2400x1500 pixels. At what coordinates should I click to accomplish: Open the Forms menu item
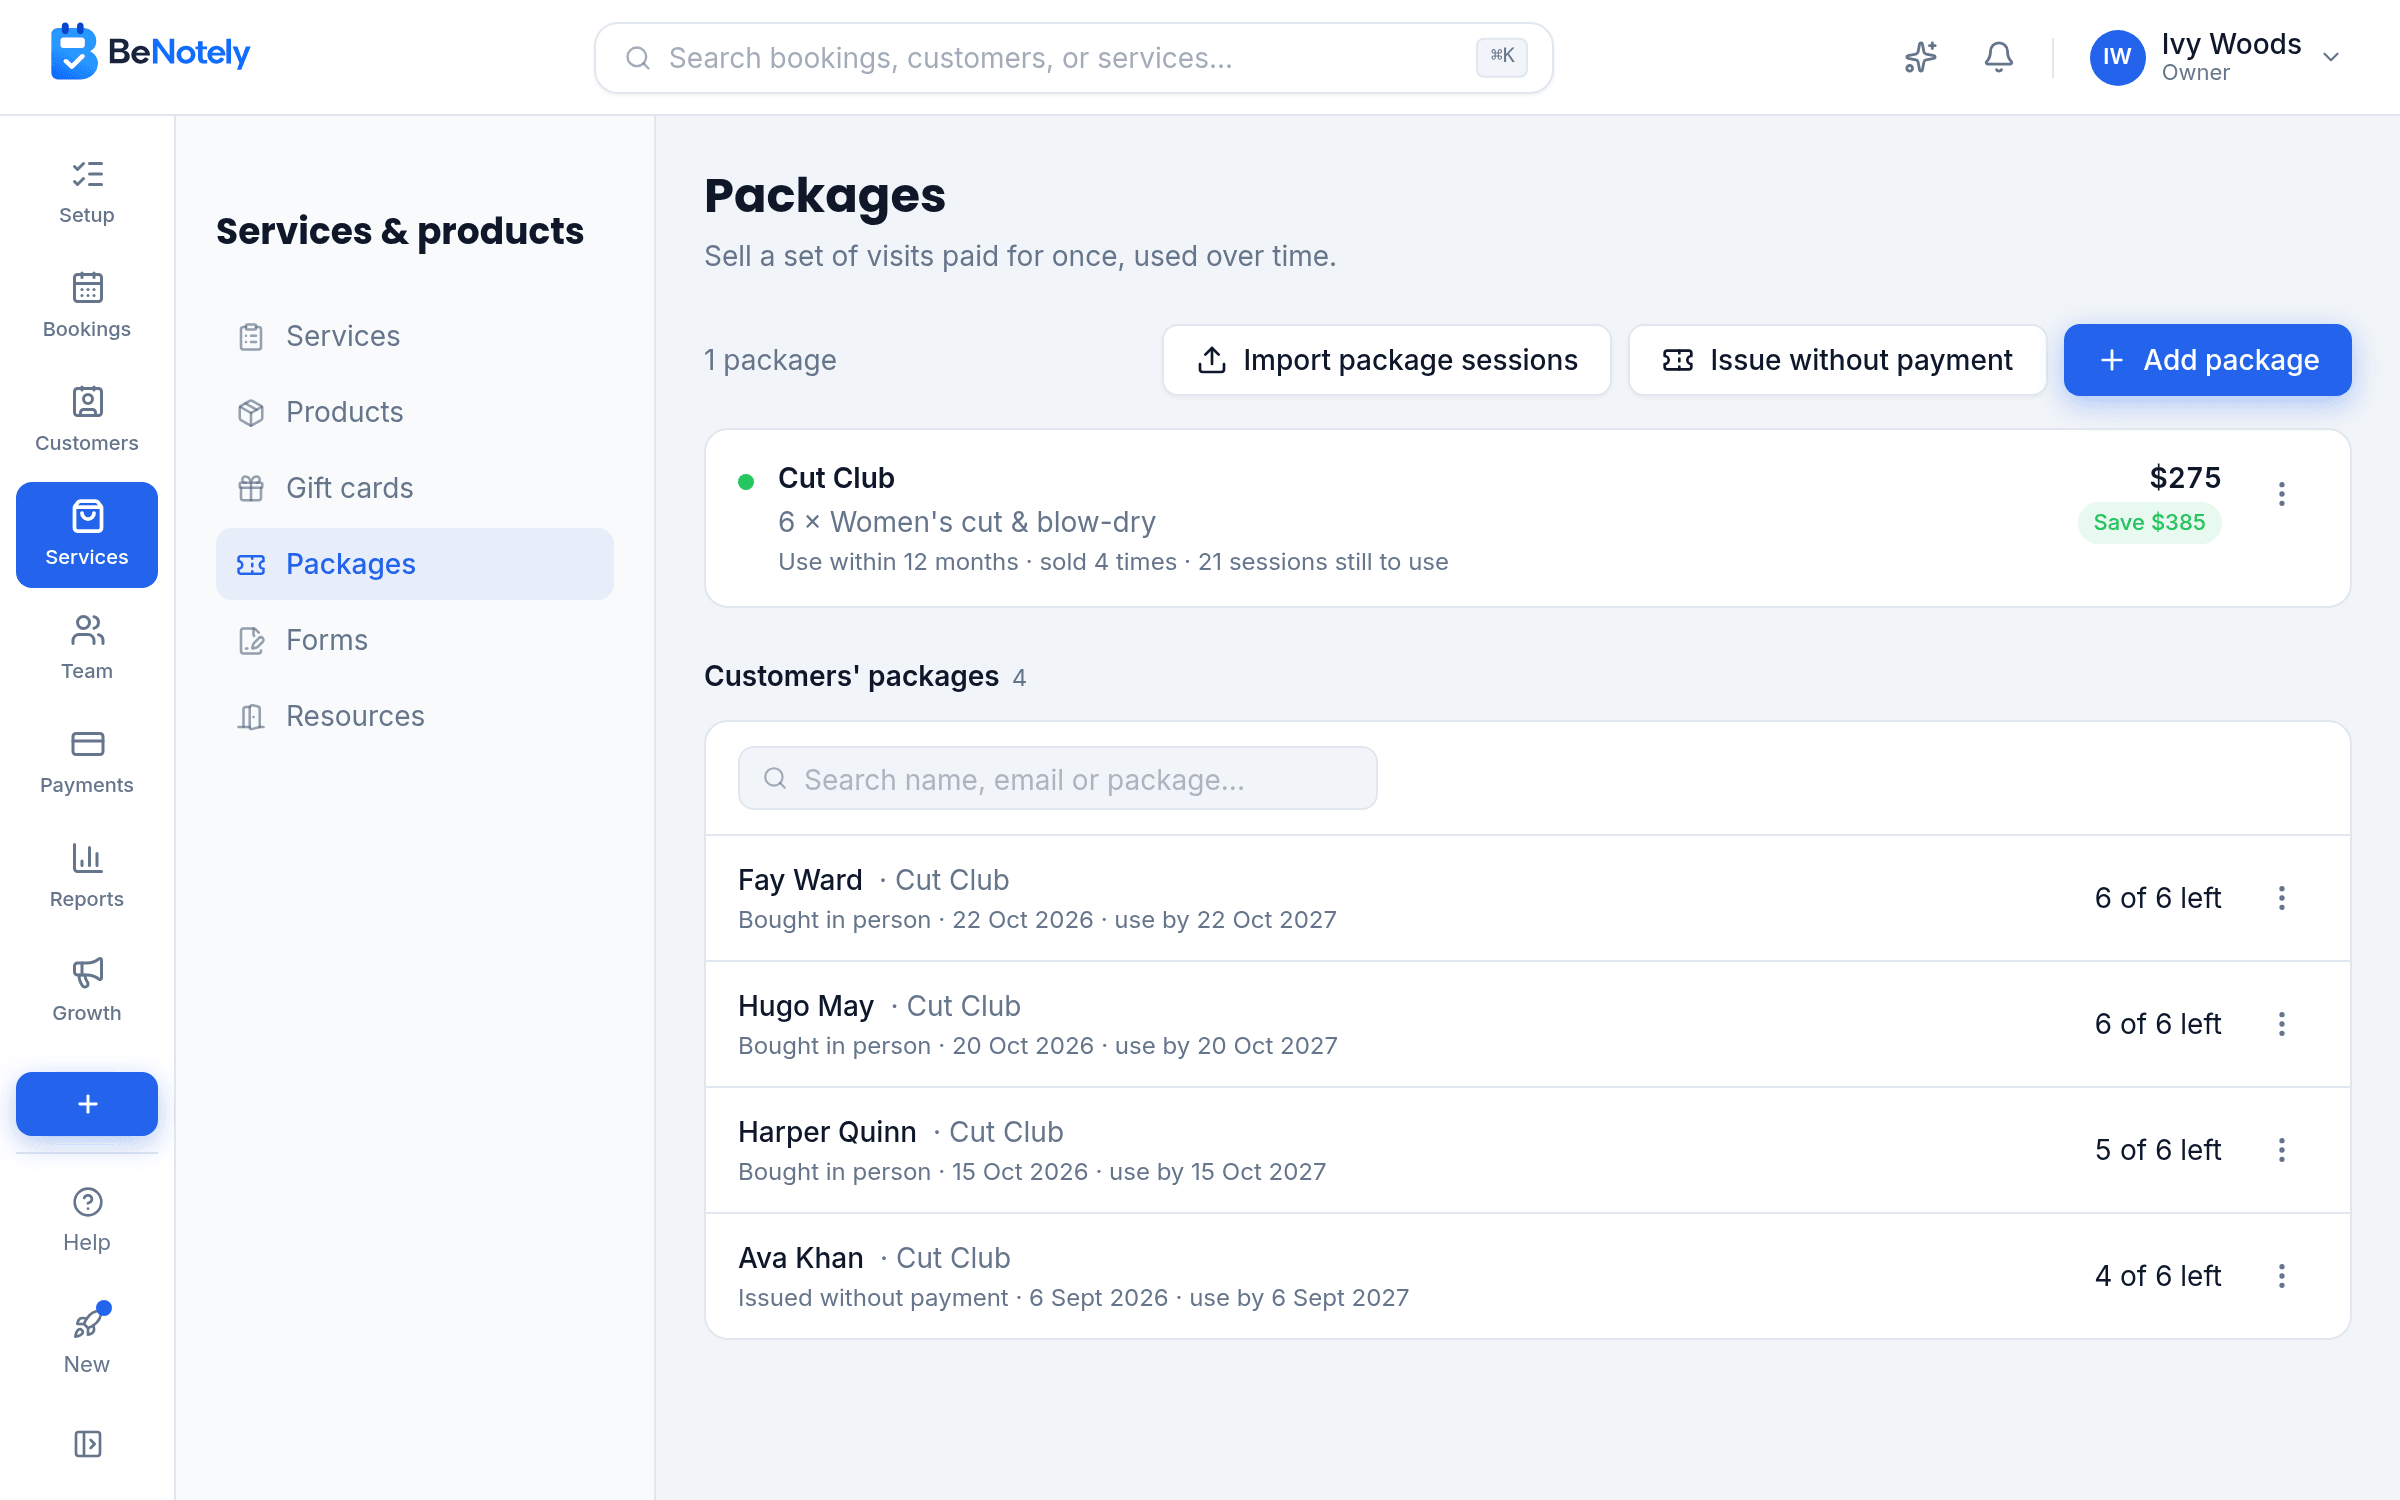[415, 640]
